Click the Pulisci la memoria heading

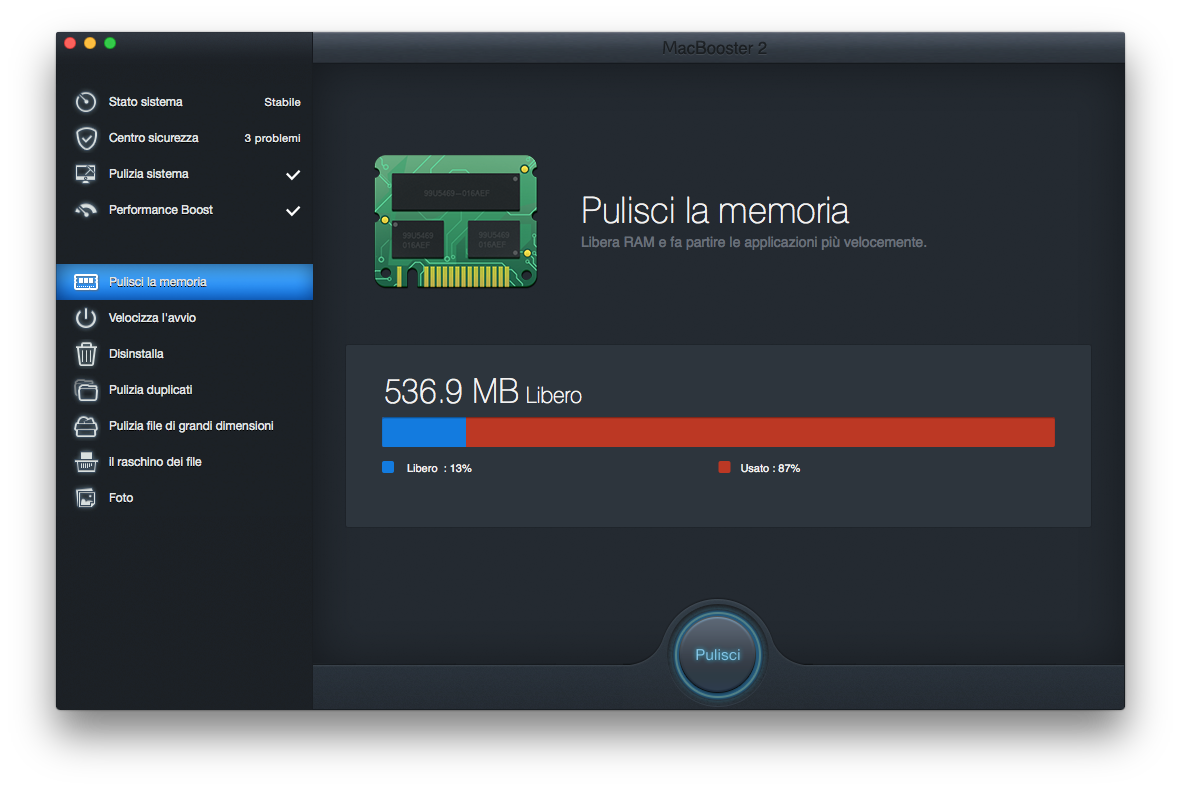tap(715, 210)
